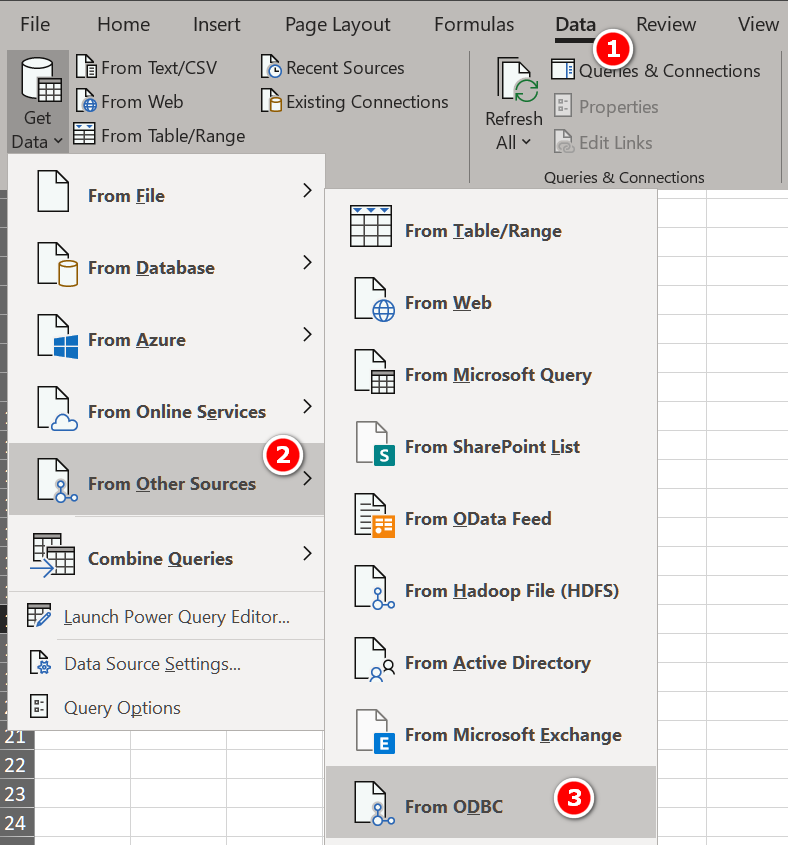Select row header 22
The height and width of the screenshot is (845, 788).
click(16, 765)
